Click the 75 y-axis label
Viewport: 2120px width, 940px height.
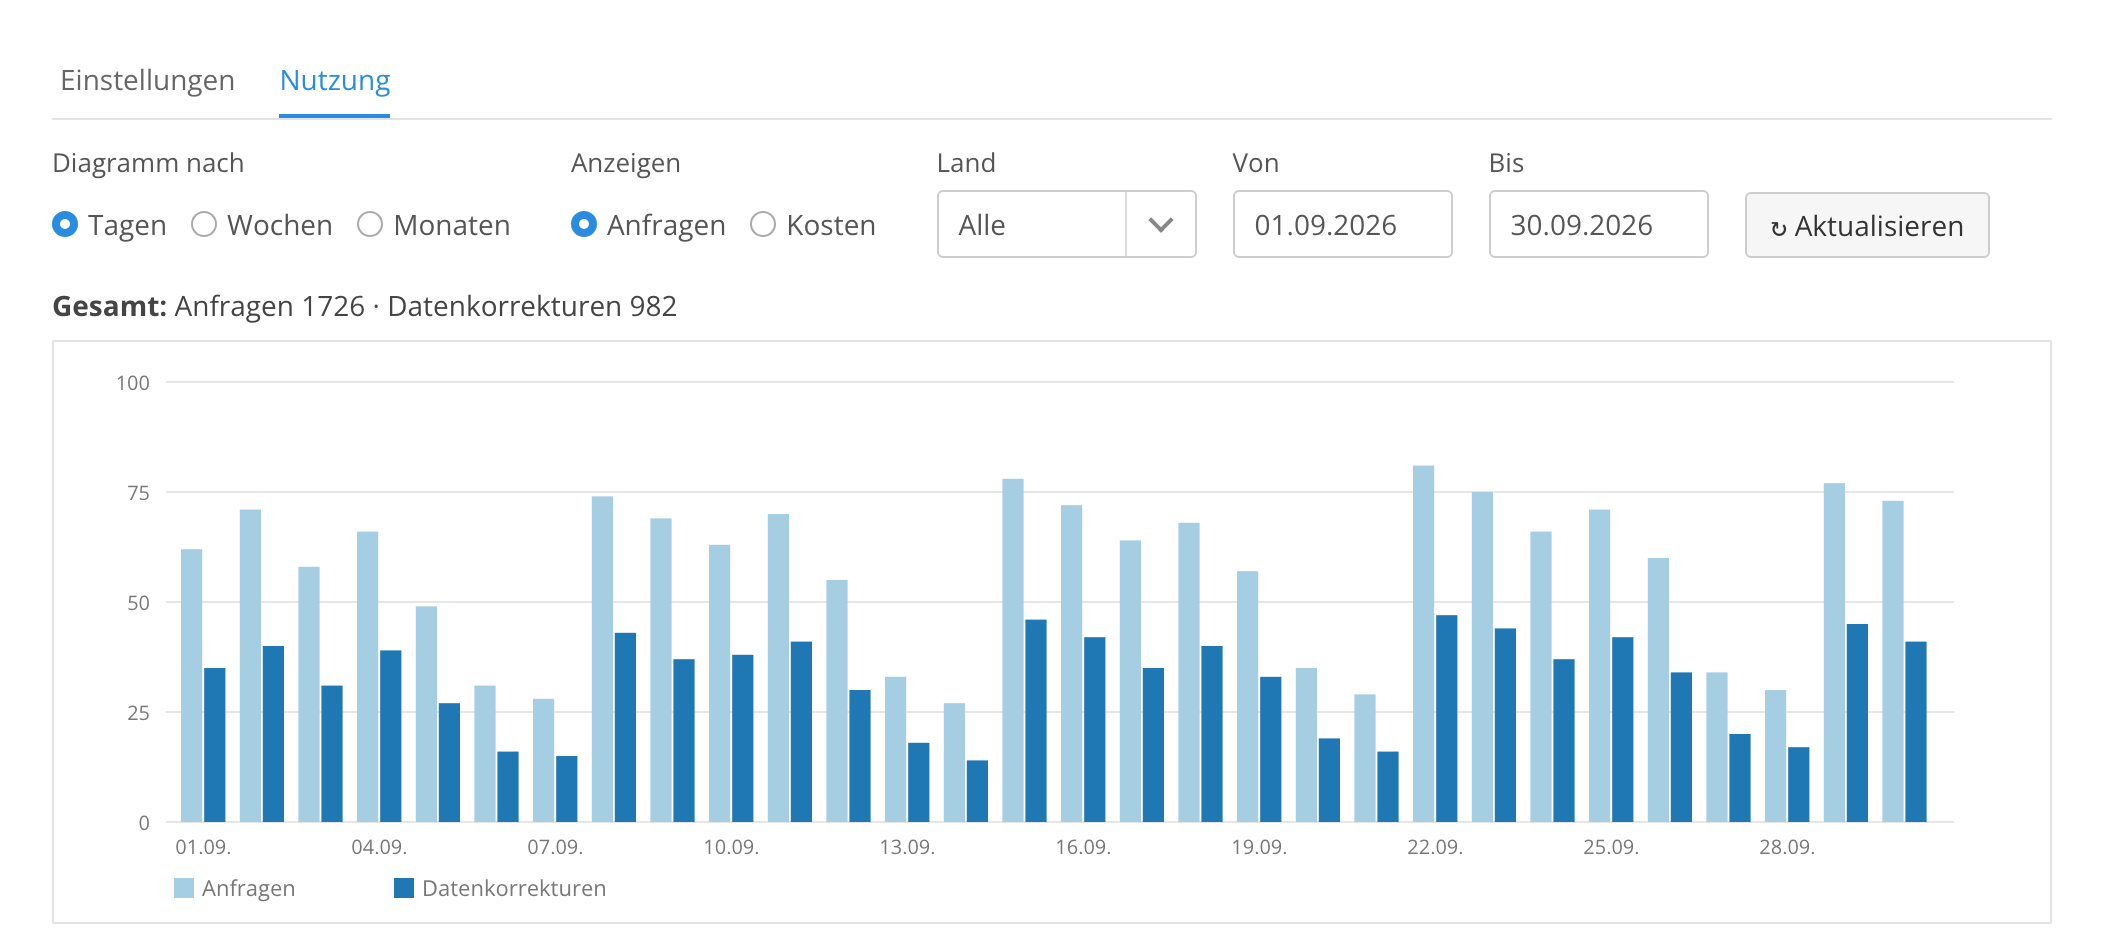138,493
